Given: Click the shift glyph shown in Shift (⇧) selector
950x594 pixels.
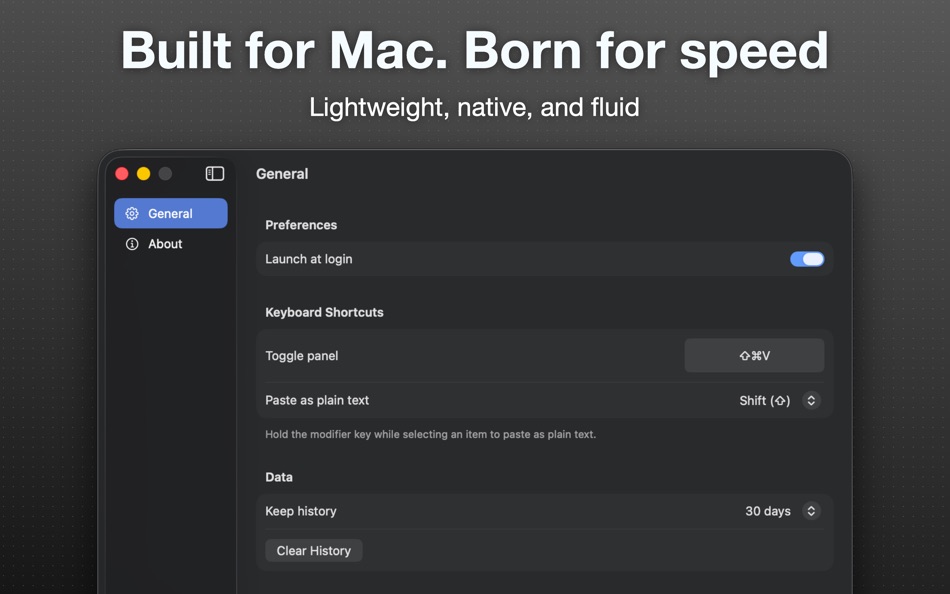Looking at the screenshot, I should (781, 400).
